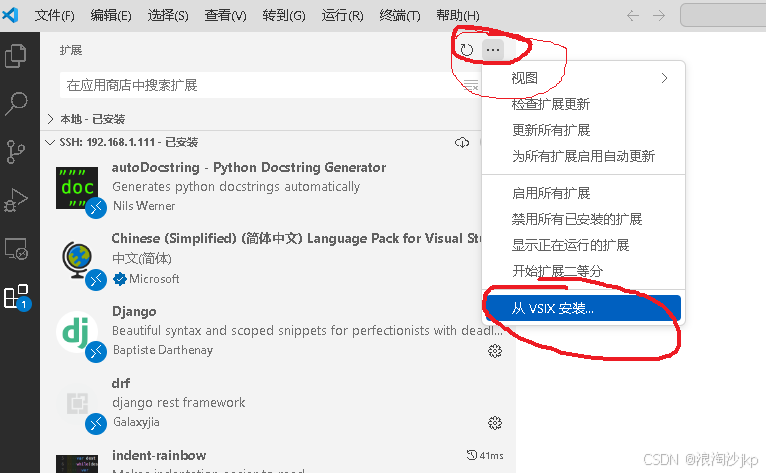Image resolution: width=766 pixels, height=473 pixels.
Task: Go forward with the right arrow
Action: click(x=659, y=16)
